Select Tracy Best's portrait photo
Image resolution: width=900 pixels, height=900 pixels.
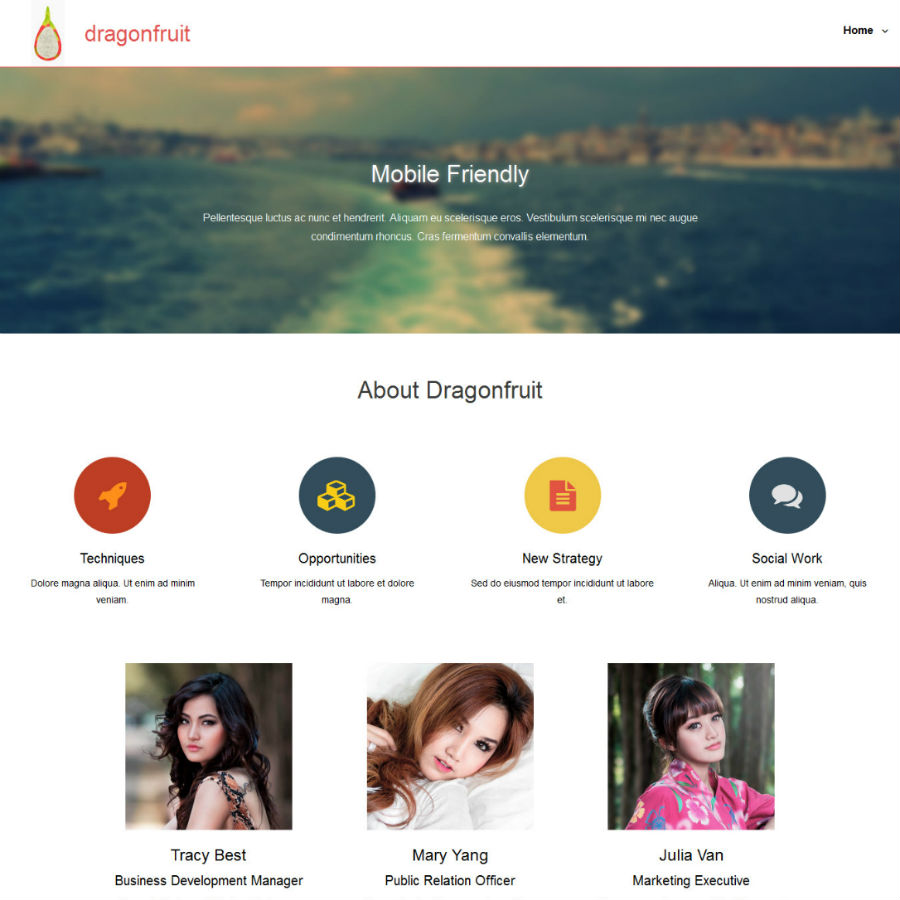pos(209,746)
